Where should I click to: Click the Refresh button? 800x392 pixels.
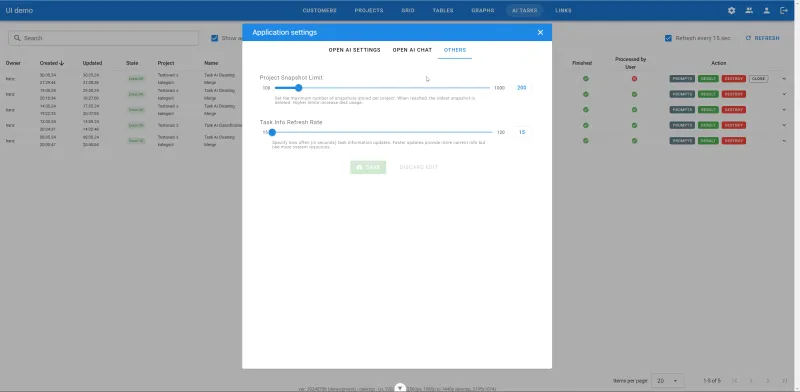point(763,38)
